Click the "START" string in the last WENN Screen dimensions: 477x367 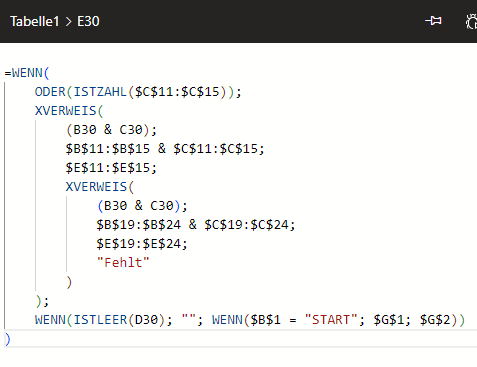click(x=331, y=320)
